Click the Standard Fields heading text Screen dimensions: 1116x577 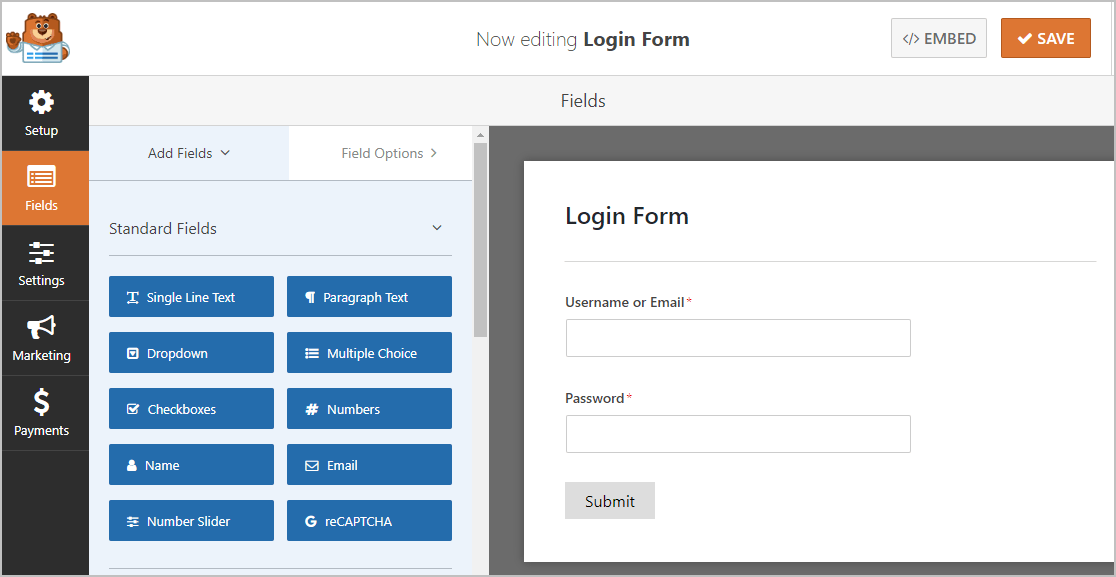pos(163,229)
